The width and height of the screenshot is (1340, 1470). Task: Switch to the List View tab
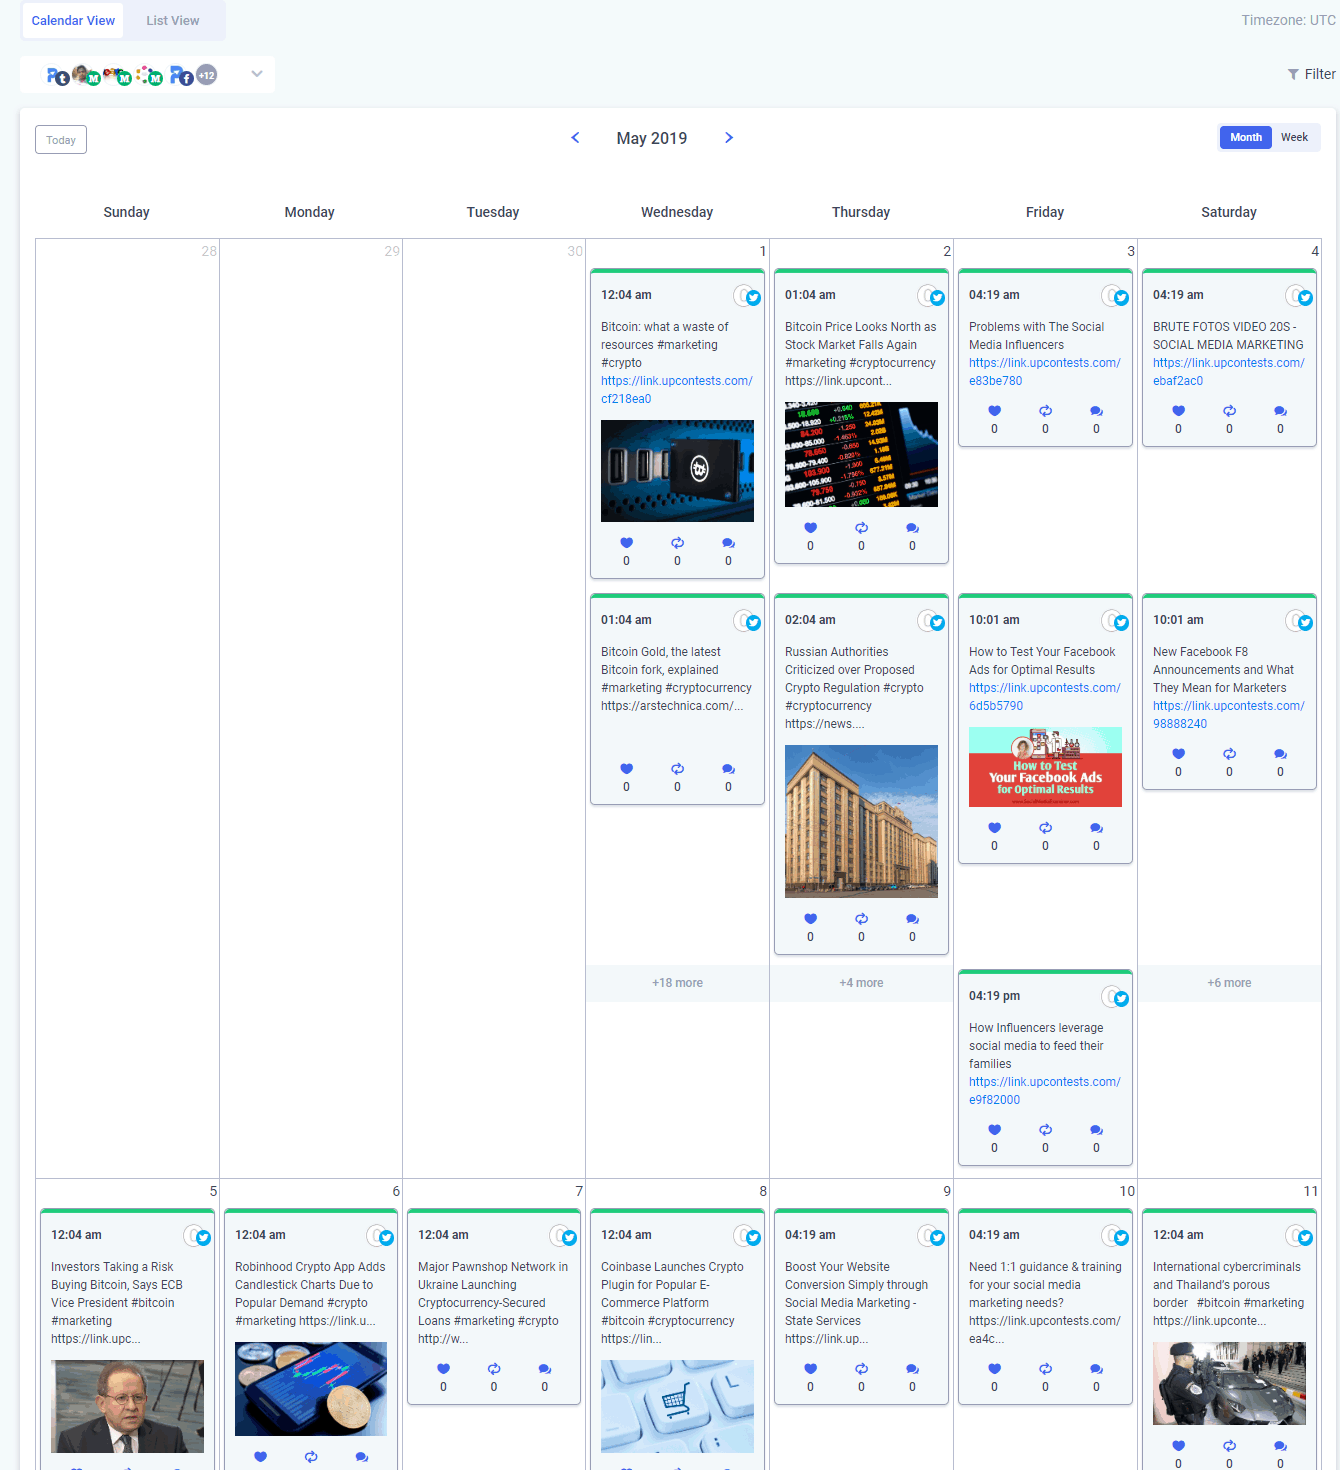tap(173, 20)
